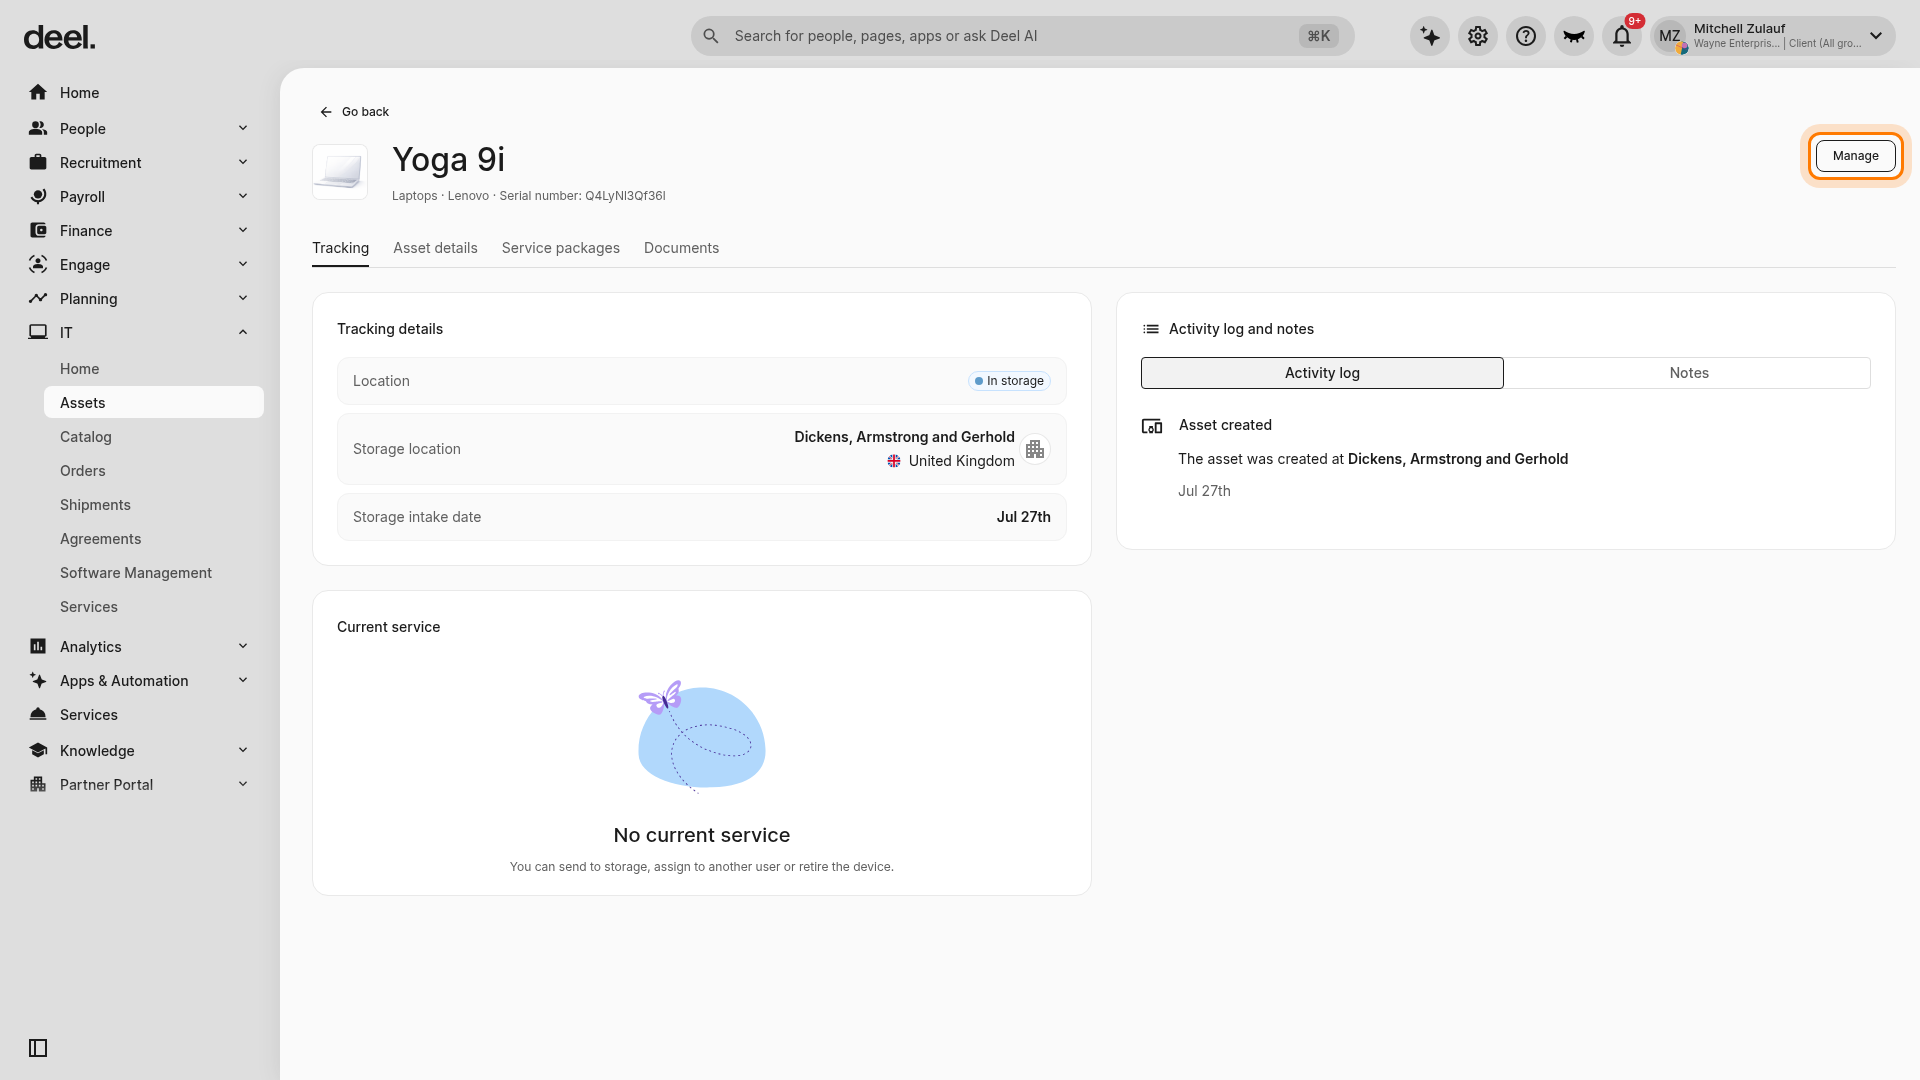Screen dimensions: 1920x1080
Task: Open Deel AI sparkle icon
Action: pyautogui.click(x=1430, y=37)
